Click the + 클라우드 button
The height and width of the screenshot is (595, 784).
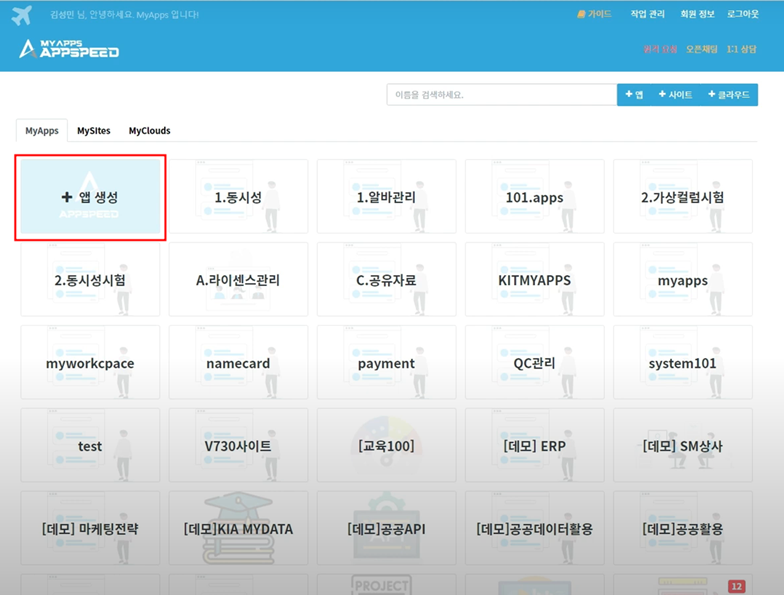coord(729,94)
